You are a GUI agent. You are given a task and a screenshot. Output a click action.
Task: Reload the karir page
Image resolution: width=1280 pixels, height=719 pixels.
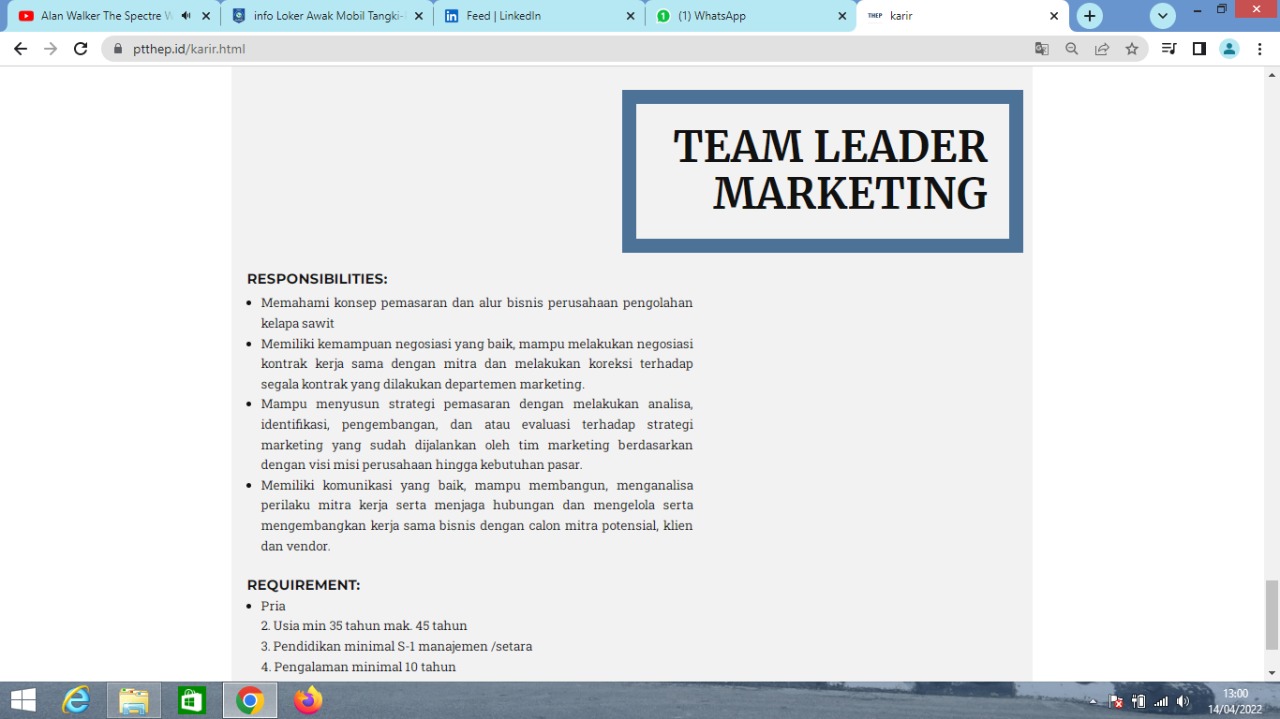point(81,49)
